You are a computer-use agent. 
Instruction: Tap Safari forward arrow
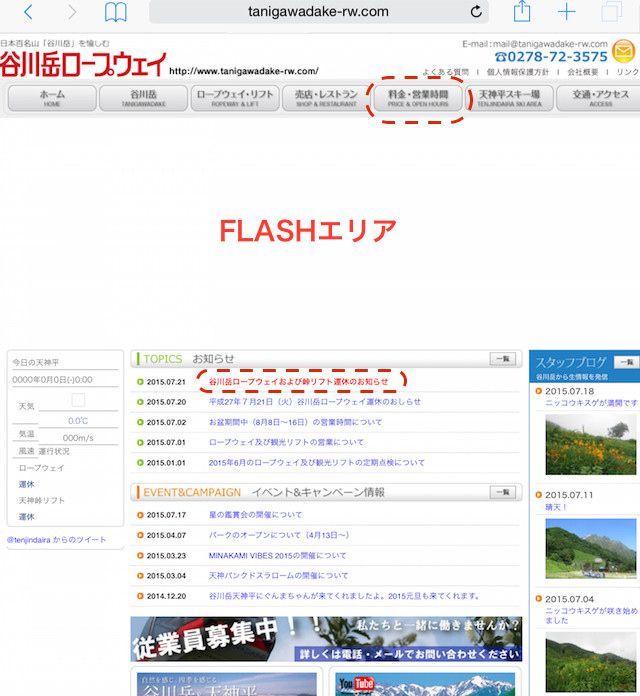point(72,12)
